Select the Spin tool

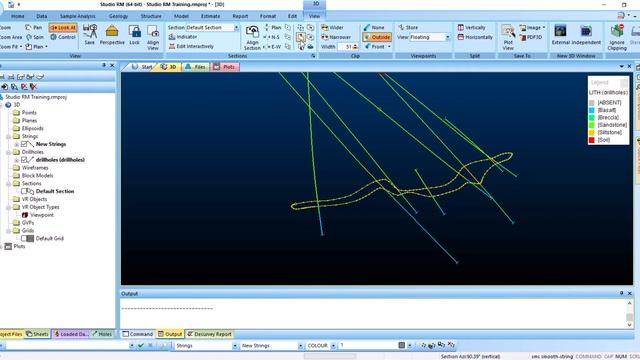click(x=35, y=37)
